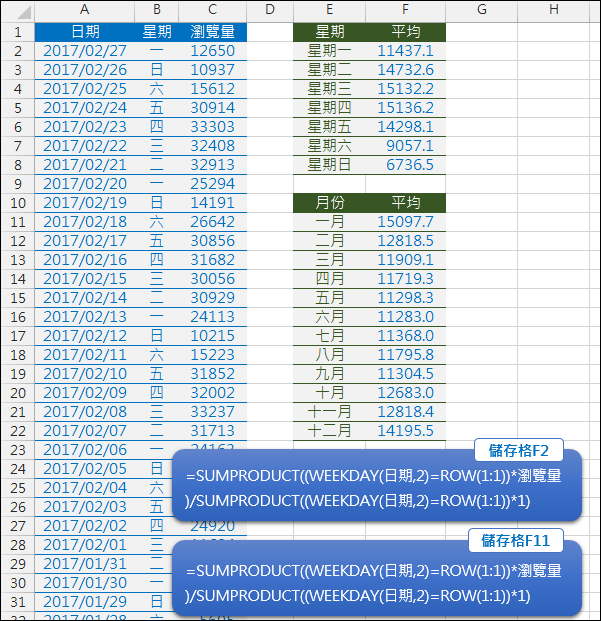This screenshot has width=601, height=621.
Task: Click the 儲存格F2 callout label
Action: click(519, 450)
